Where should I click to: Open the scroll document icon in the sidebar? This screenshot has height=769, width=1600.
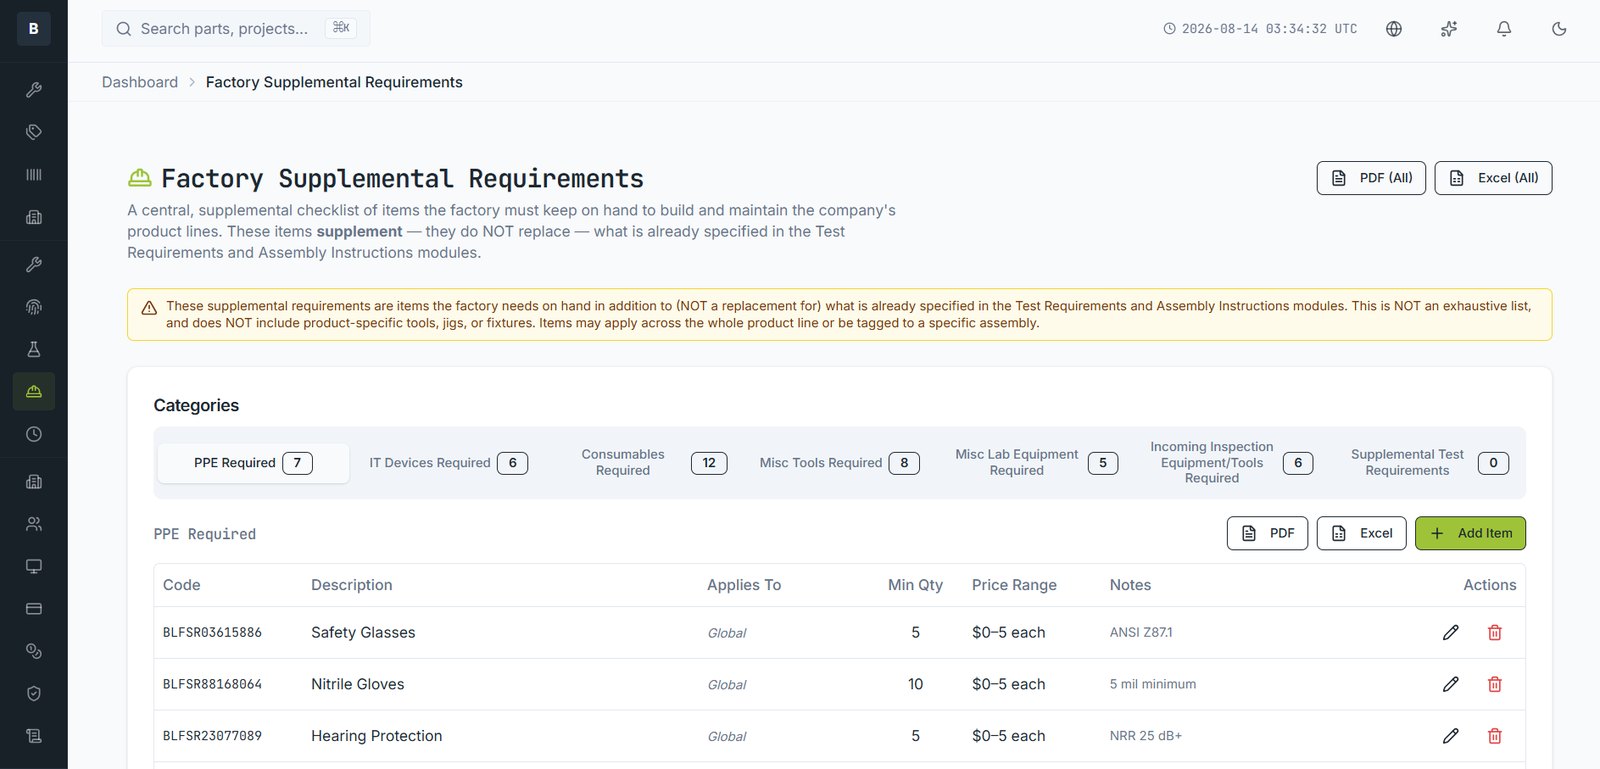[x=34, y=736]
